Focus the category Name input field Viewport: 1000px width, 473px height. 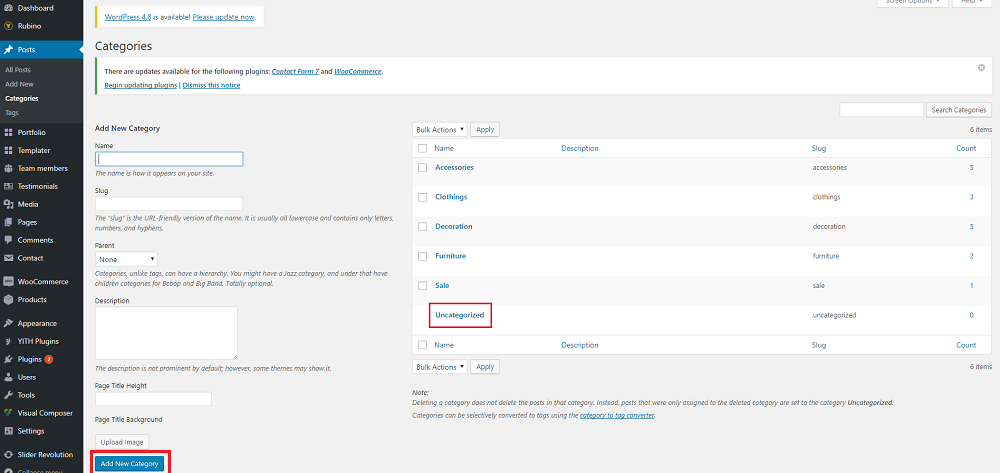[169, 159]
